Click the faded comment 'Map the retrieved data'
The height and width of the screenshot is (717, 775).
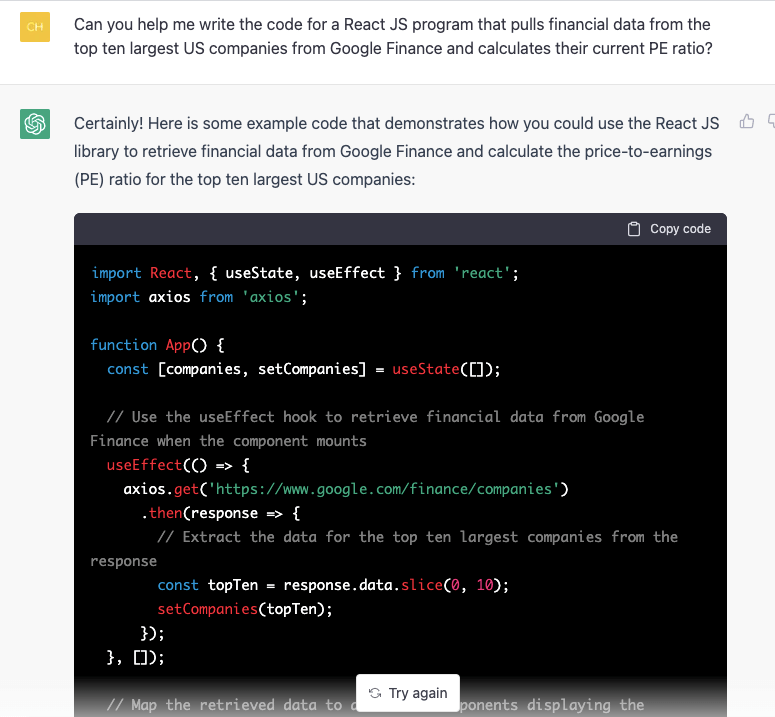(x=376, y=705)
